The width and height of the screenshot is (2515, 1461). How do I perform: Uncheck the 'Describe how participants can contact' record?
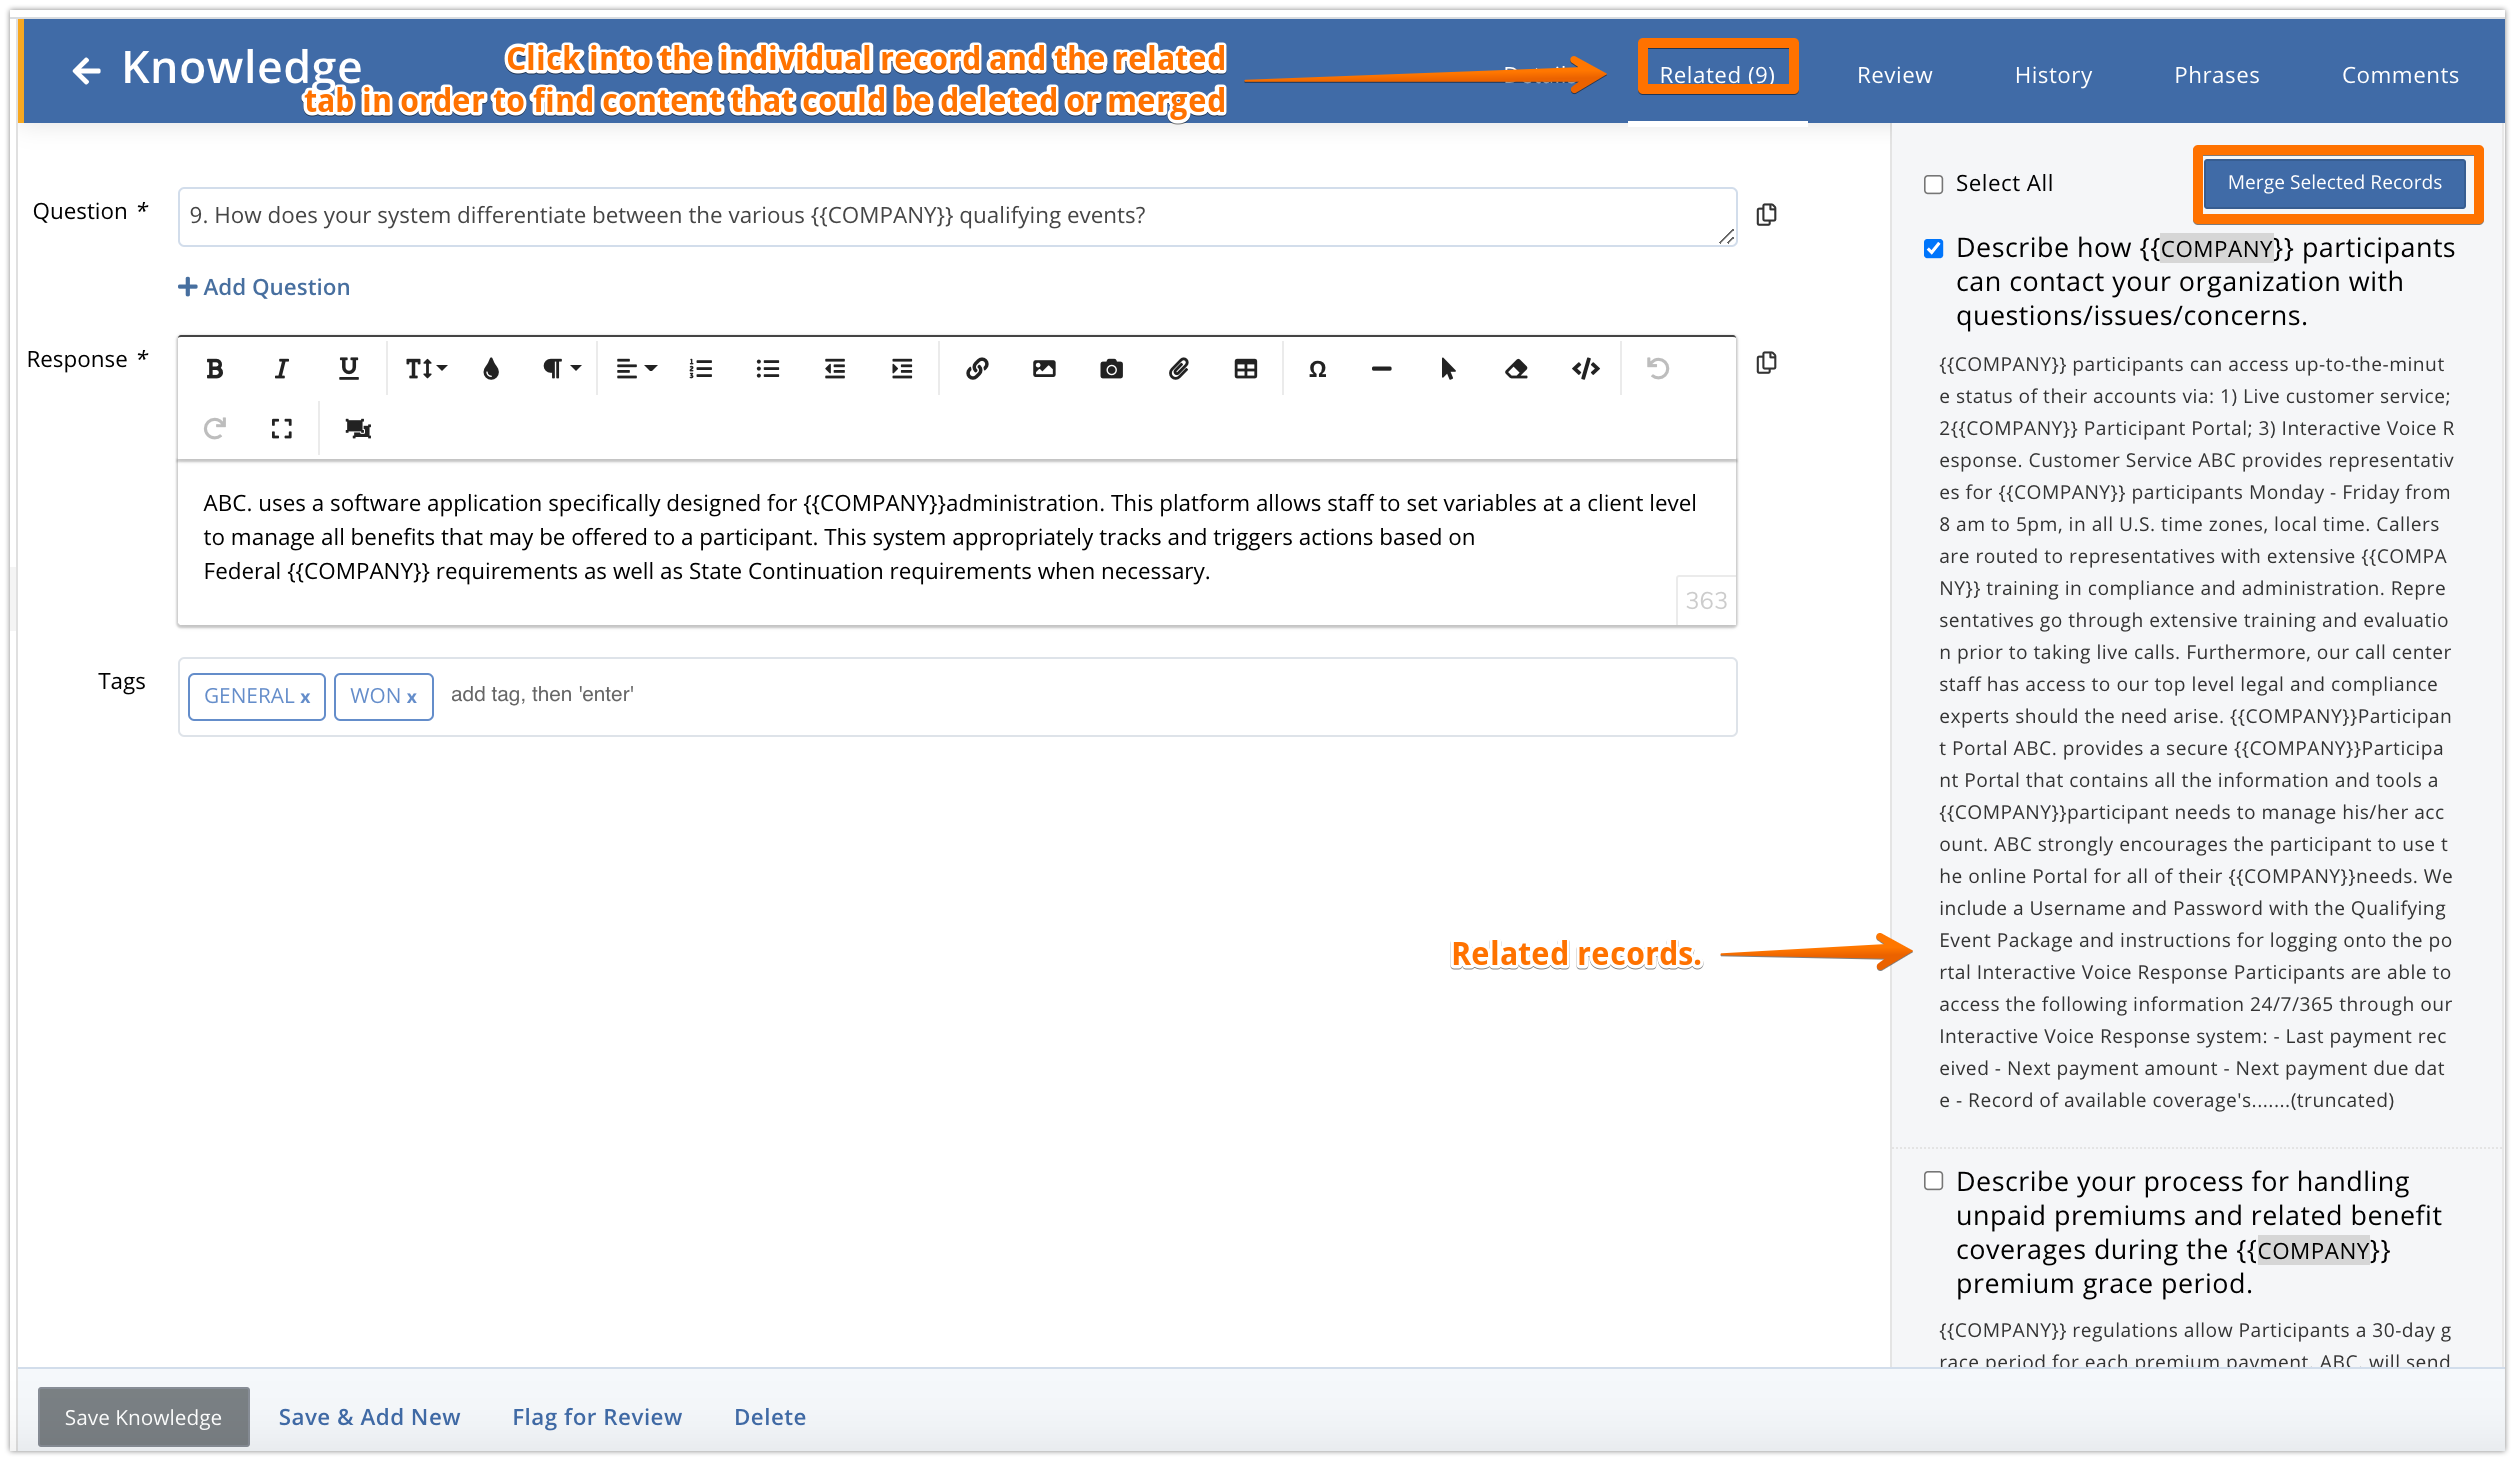[1934, 248]
